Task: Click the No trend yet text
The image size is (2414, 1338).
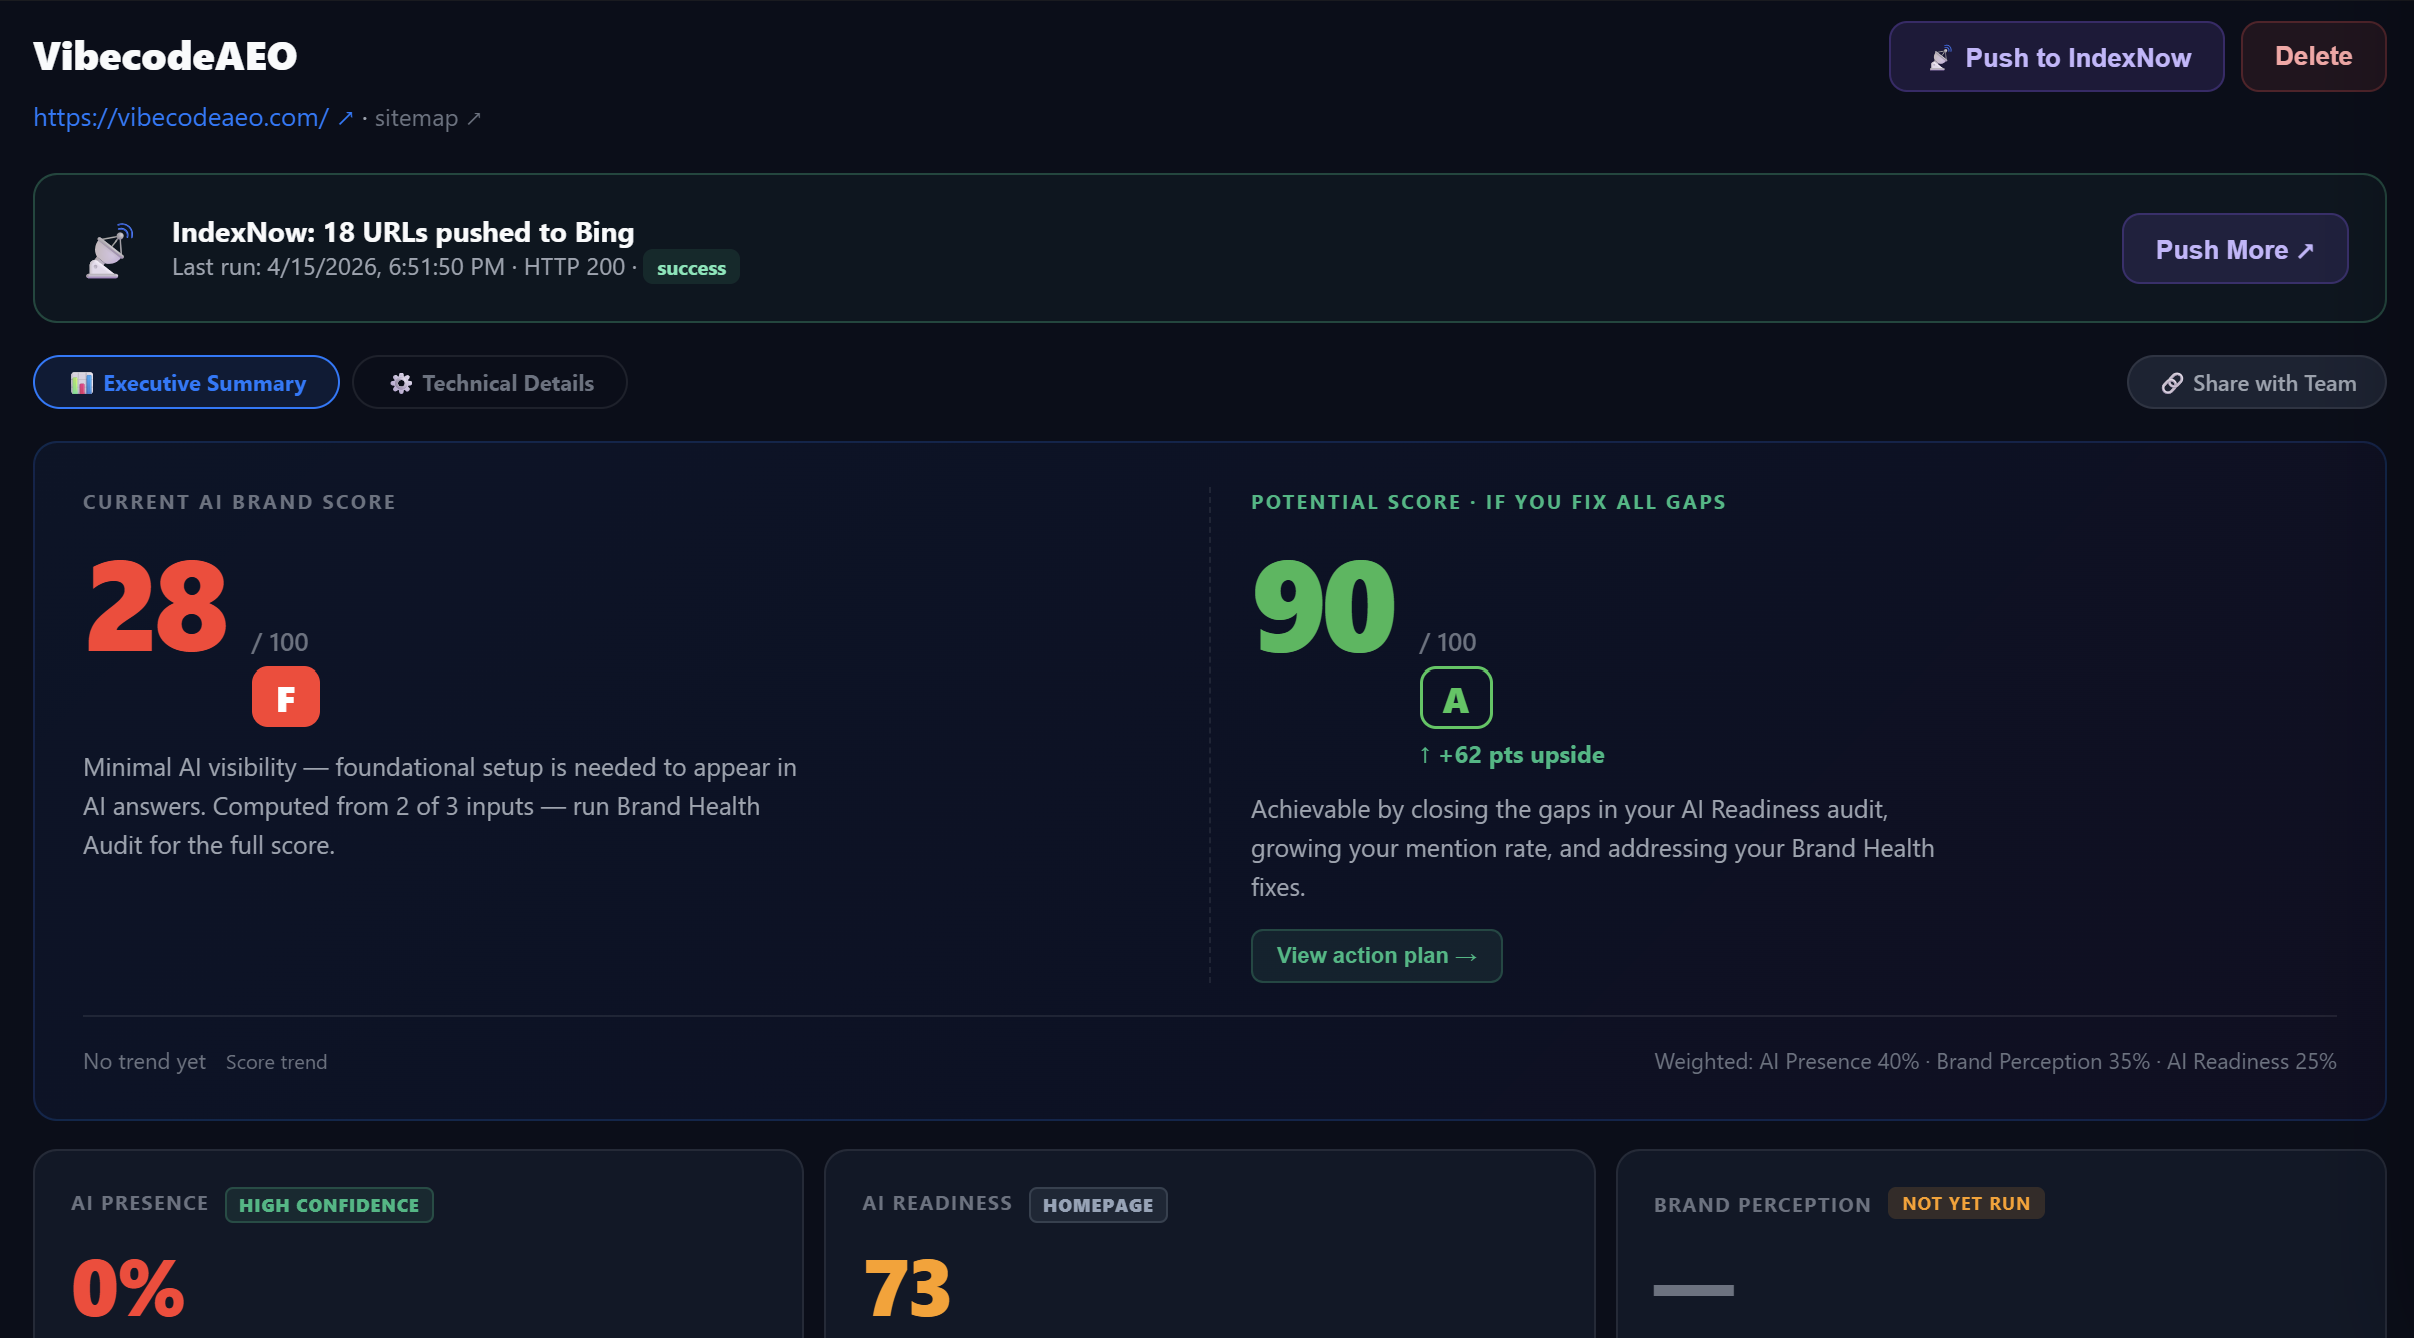Action: click(144, 1062)
